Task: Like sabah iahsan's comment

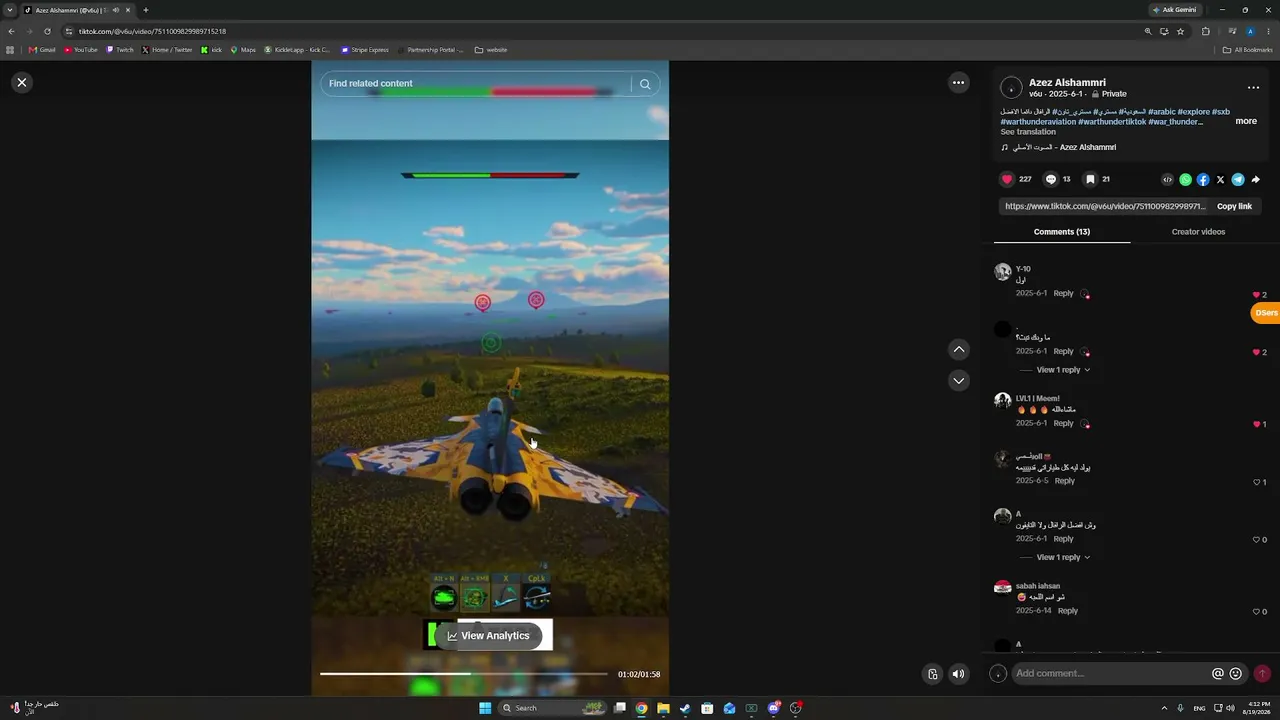Action: (1257, 611)
